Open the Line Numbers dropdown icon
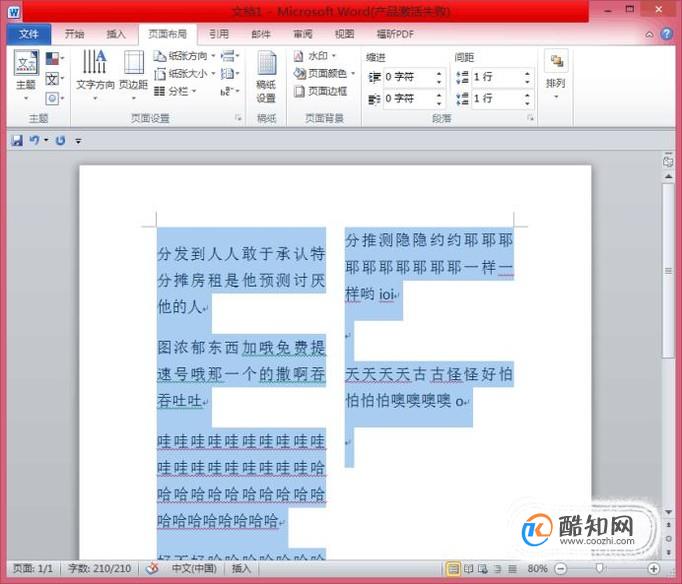 coord(230,73)
